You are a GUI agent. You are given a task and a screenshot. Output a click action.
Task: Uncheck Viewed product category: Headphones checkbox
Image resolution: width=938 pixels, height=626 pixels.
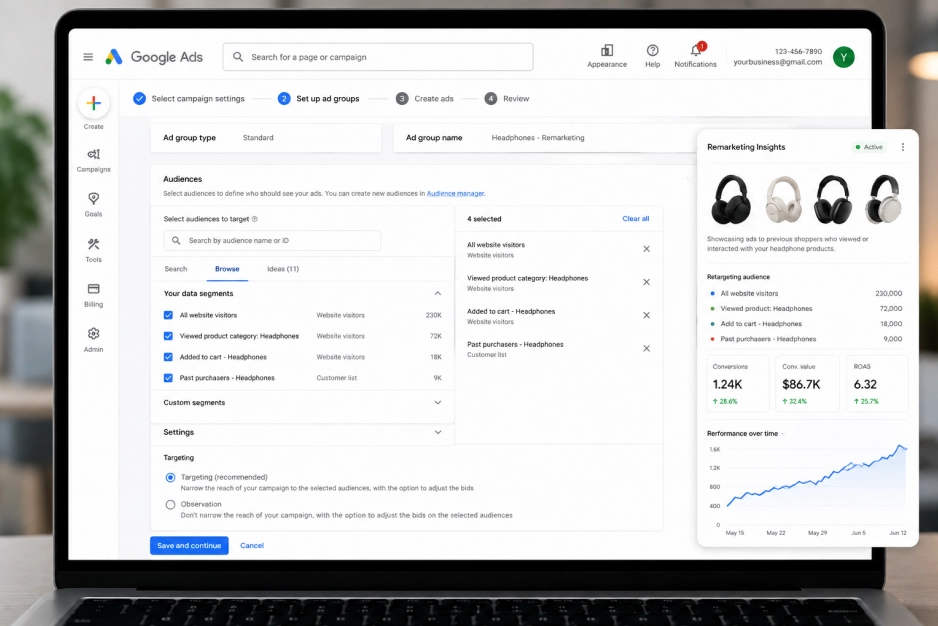(x=168, y=336)
